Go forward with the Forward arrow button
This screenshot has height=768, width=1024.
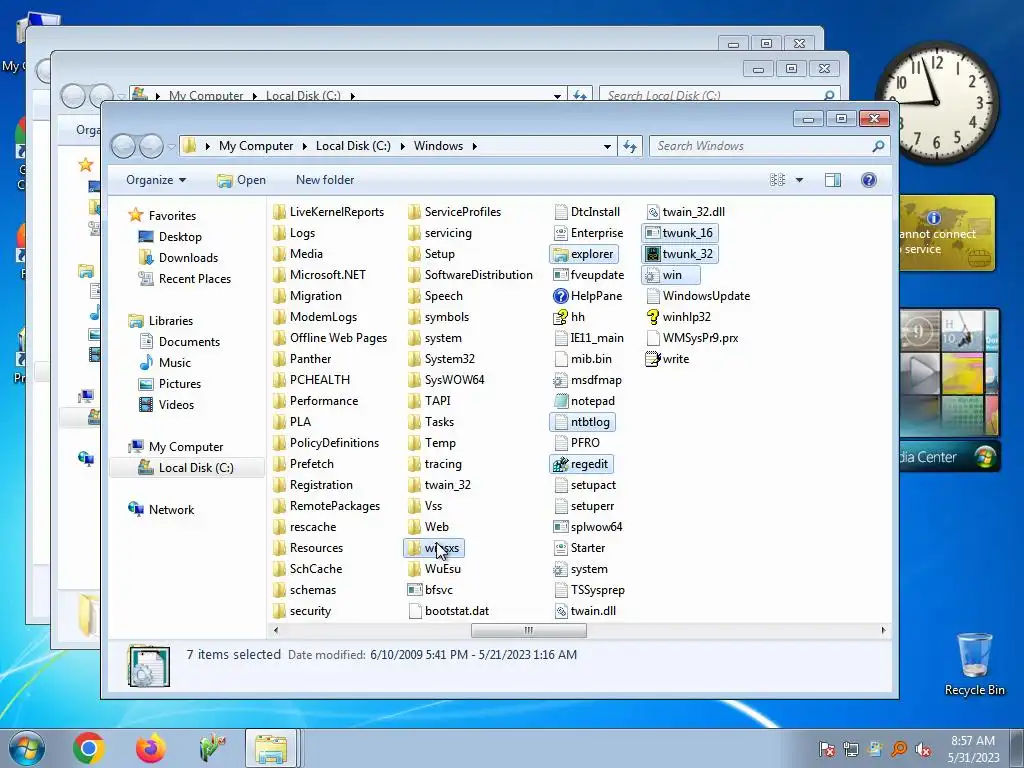(151, 146)
